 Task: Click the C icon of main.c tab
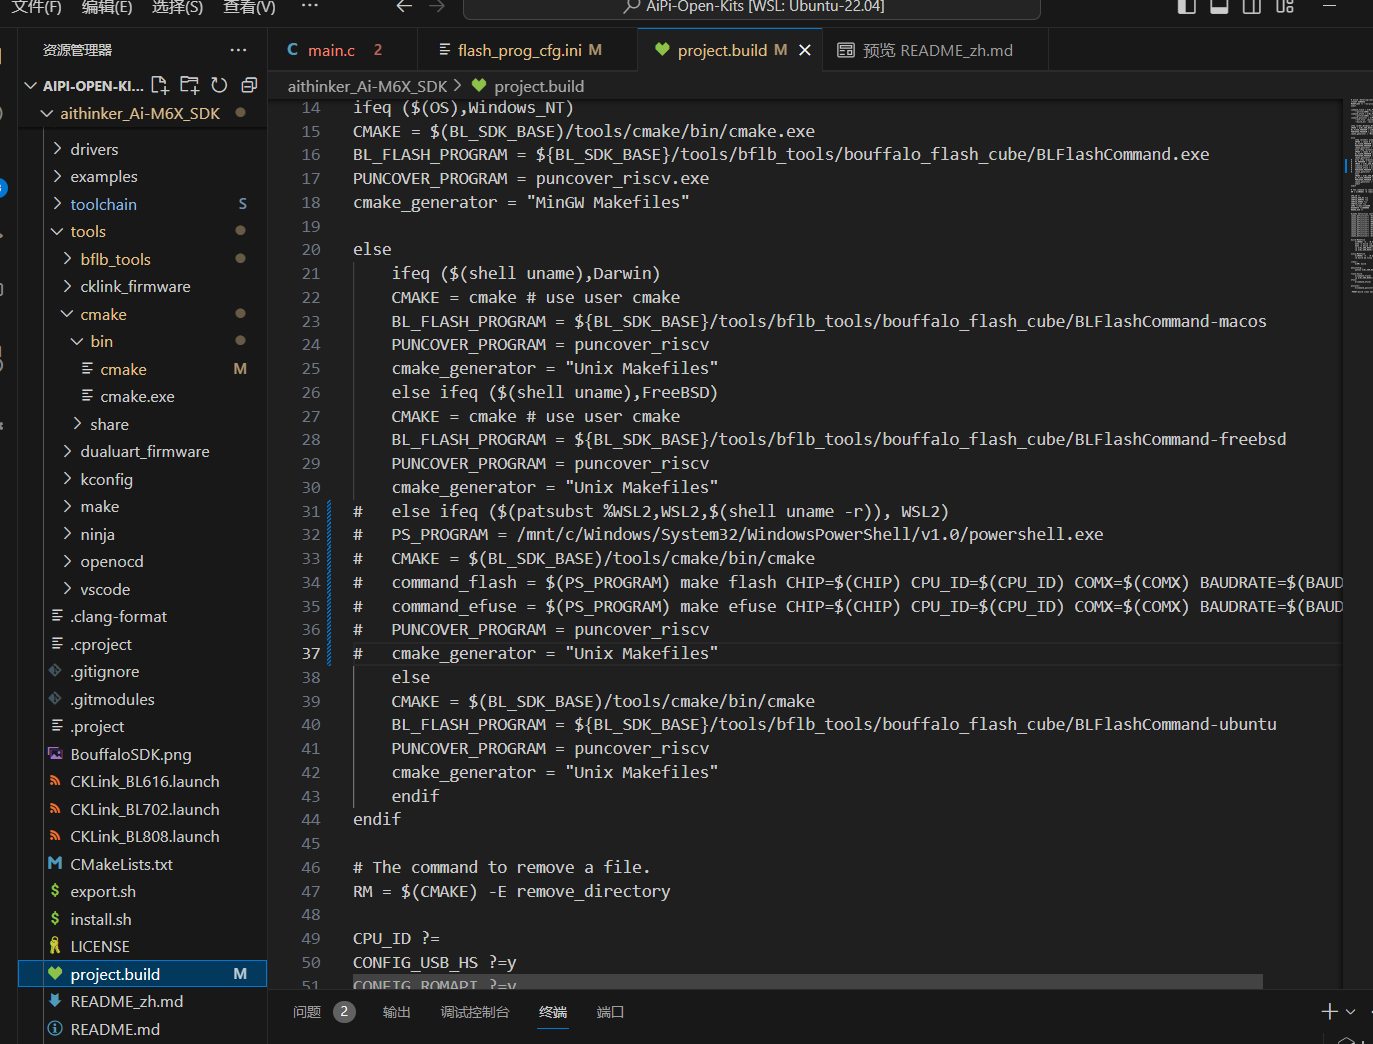(293, 50)
